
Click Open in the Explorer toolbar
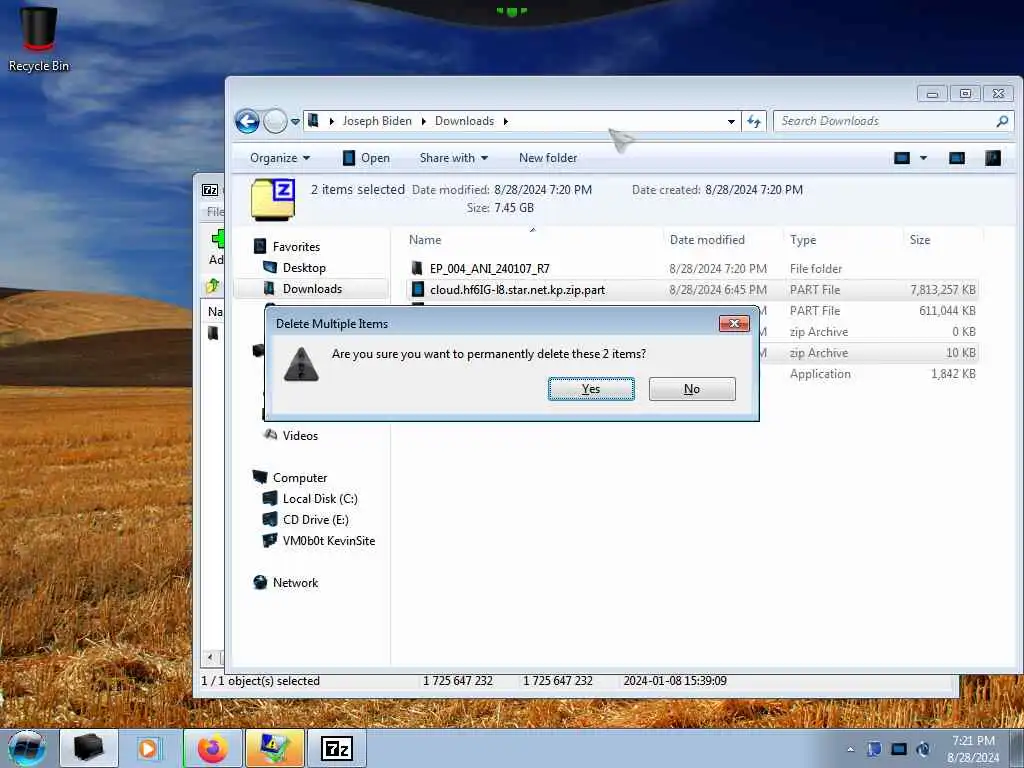pos(366,158)
